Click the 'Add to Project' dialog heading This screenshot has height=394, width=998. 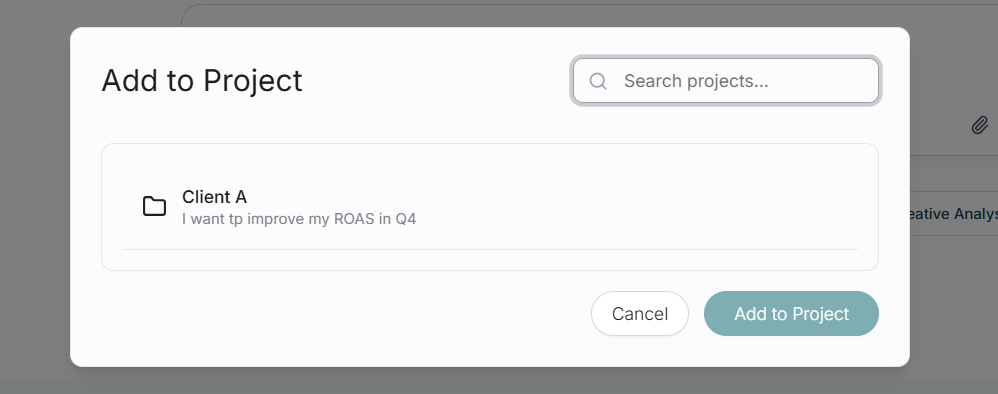point(202,81)
